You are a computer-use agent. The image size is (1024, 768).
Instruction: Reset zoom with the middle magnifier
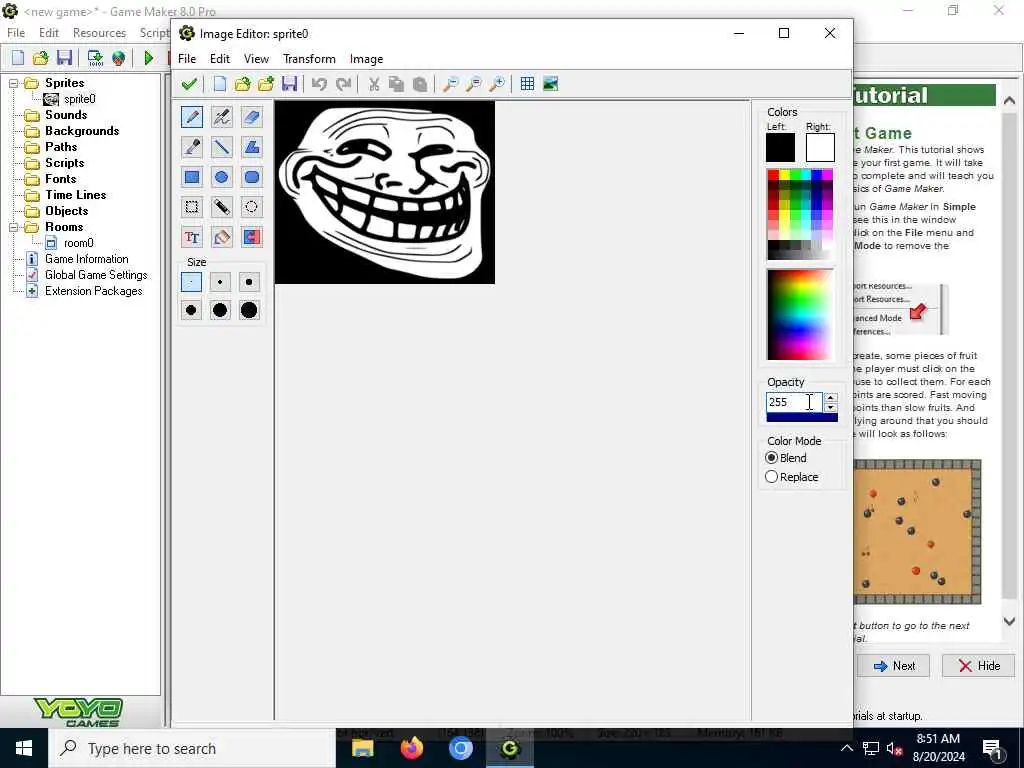473,84
